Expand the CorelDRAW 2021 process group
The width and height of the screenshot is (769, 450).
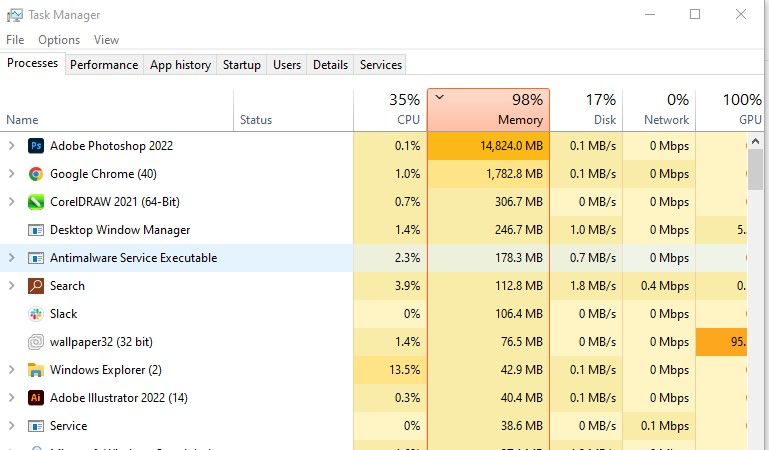point(12,201)
